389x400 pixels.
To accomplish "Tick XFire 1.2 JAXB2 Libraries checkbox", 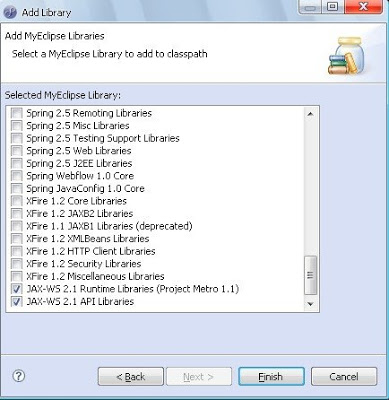I will [x=16, y=214].
